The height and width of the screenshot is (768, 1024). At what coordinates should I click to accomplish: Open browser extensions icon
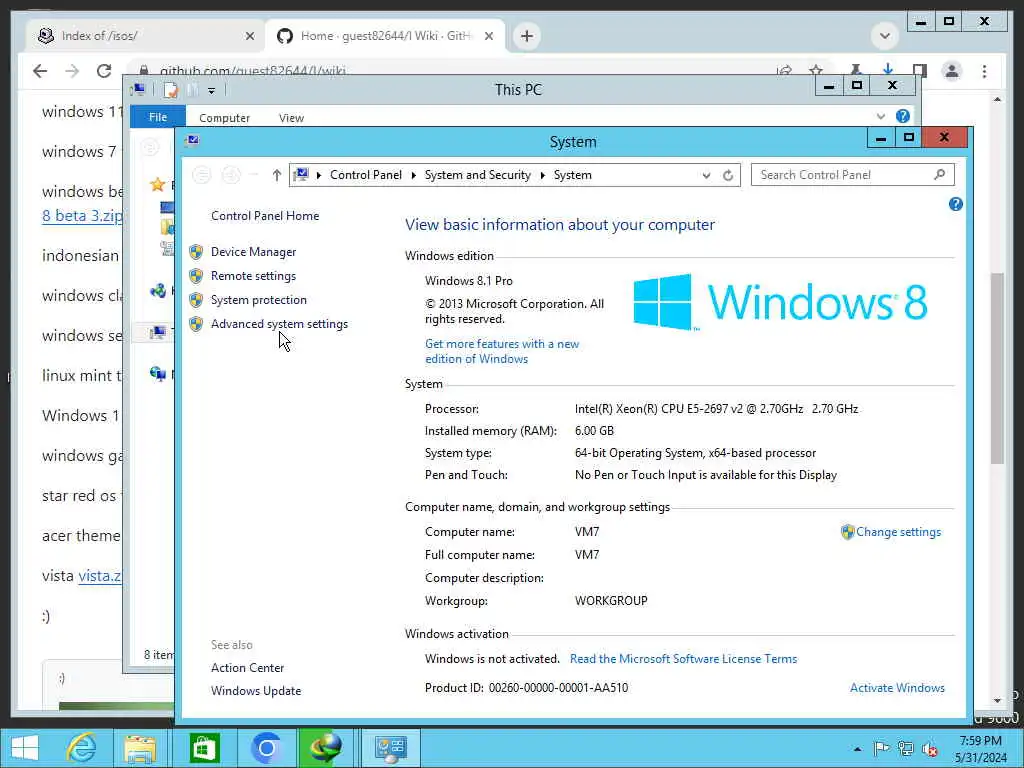click(855, 70)
